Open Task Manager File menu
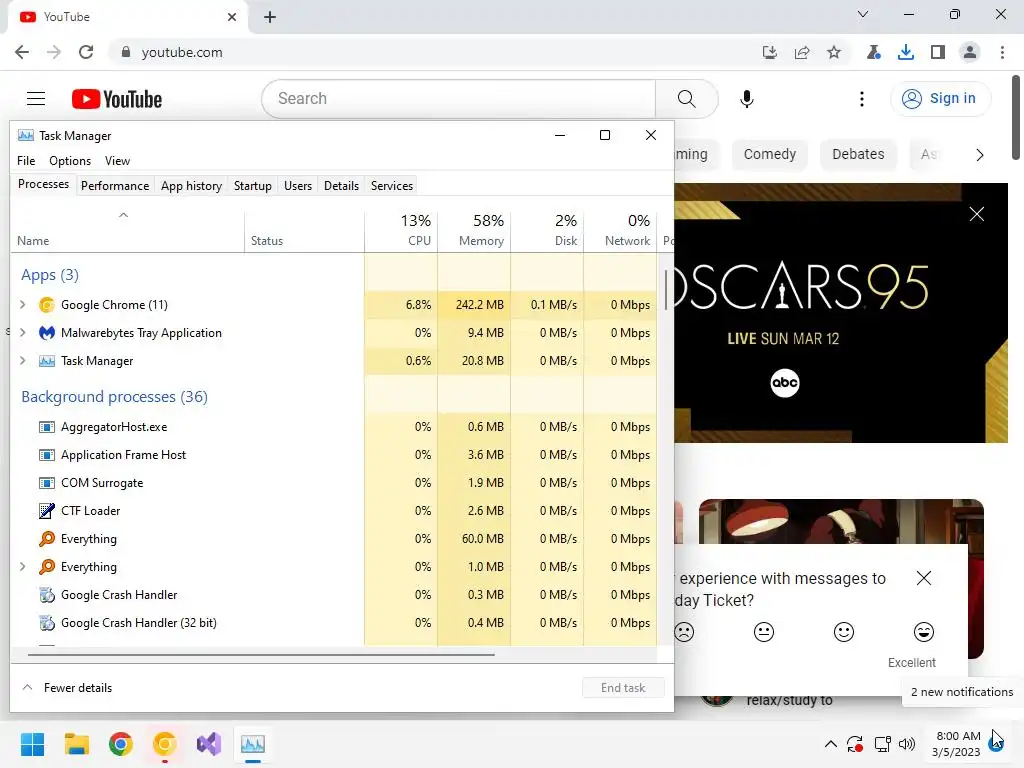Screen dimensions: 1024x768 pos(26,161)
